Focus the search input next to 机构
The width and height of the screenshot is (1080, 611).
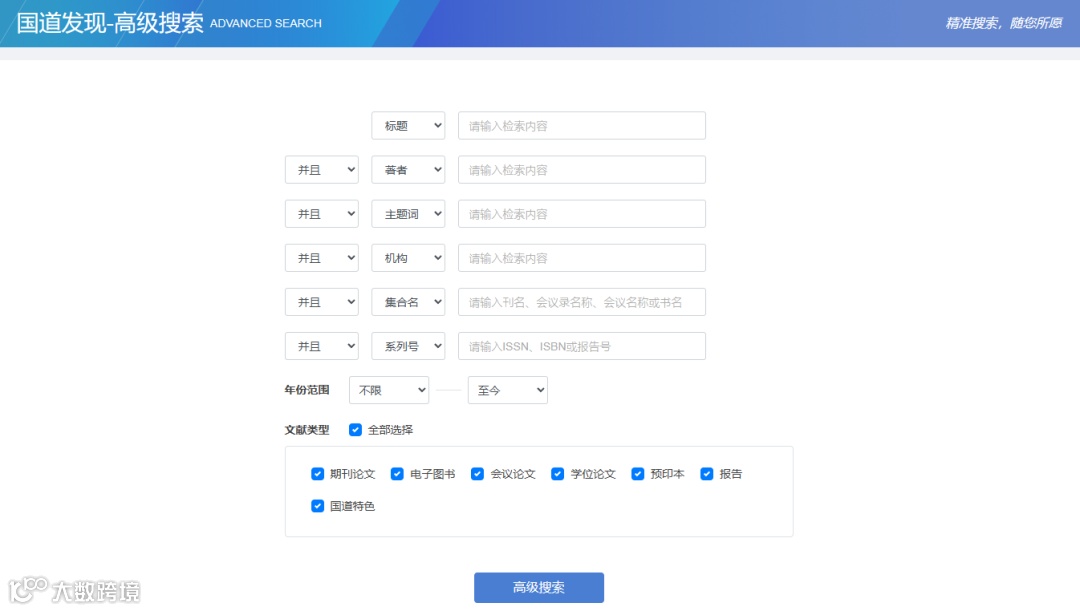(582, 258)
